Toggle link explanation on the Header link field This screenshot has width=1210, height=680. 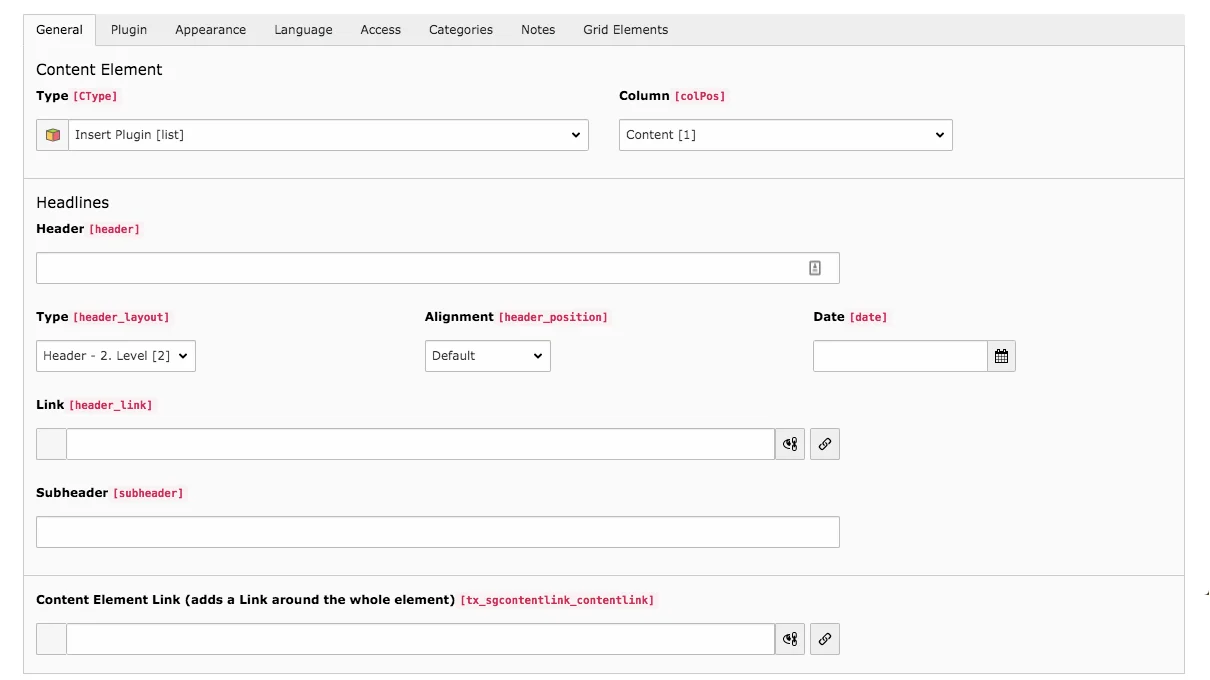point(789,443)
